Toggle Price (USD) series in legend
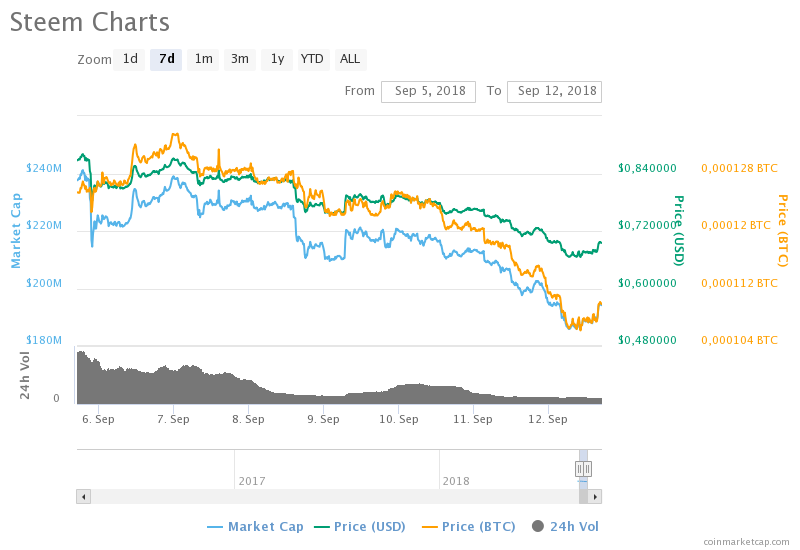The width and height of the screenshot is (800, 550). click(x=360, y=527)
